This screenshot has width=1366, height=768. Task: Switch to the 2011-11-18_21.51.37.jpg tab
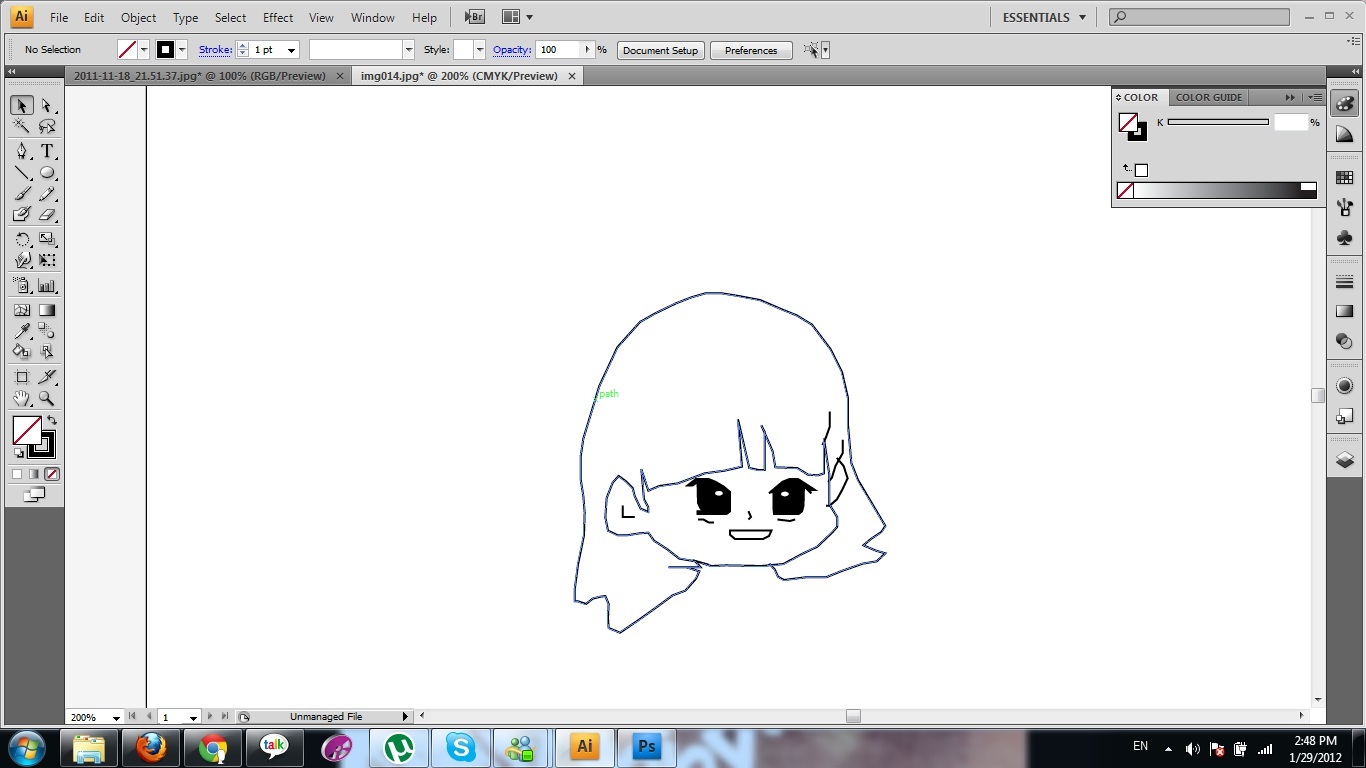(200, 76)
